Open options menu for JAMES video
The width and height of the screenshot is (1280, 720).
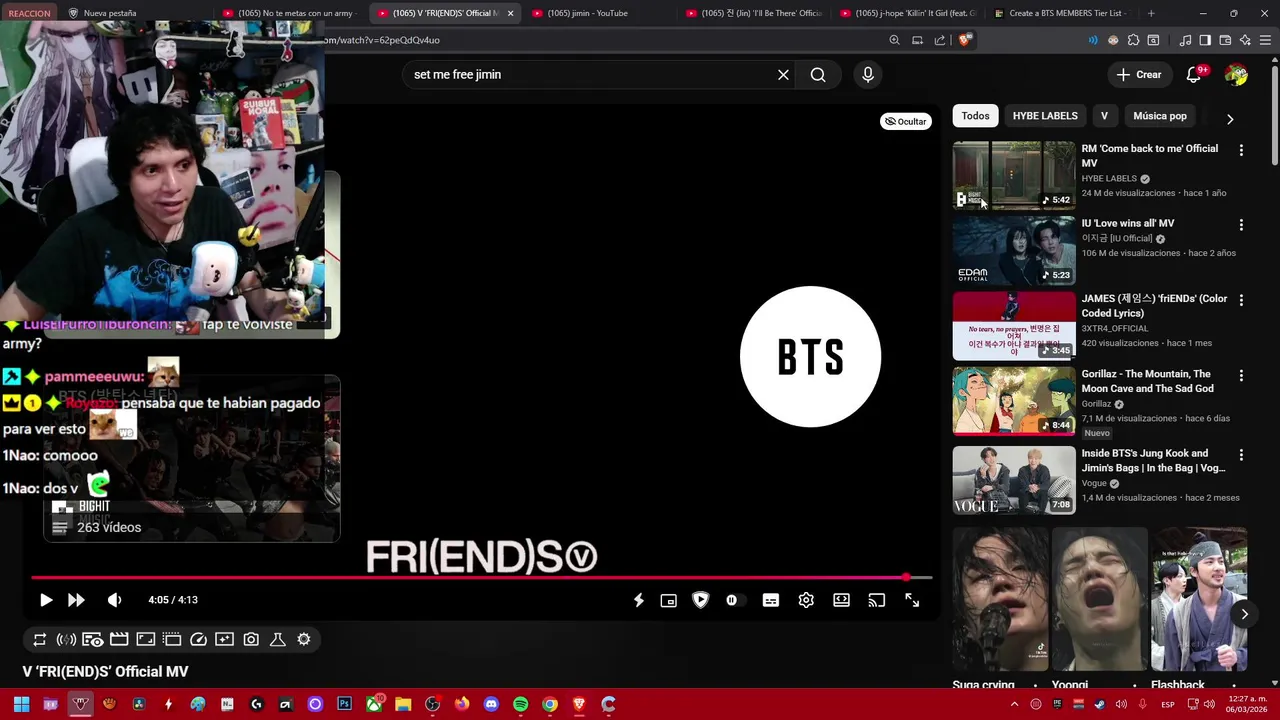click(1241, 300)
